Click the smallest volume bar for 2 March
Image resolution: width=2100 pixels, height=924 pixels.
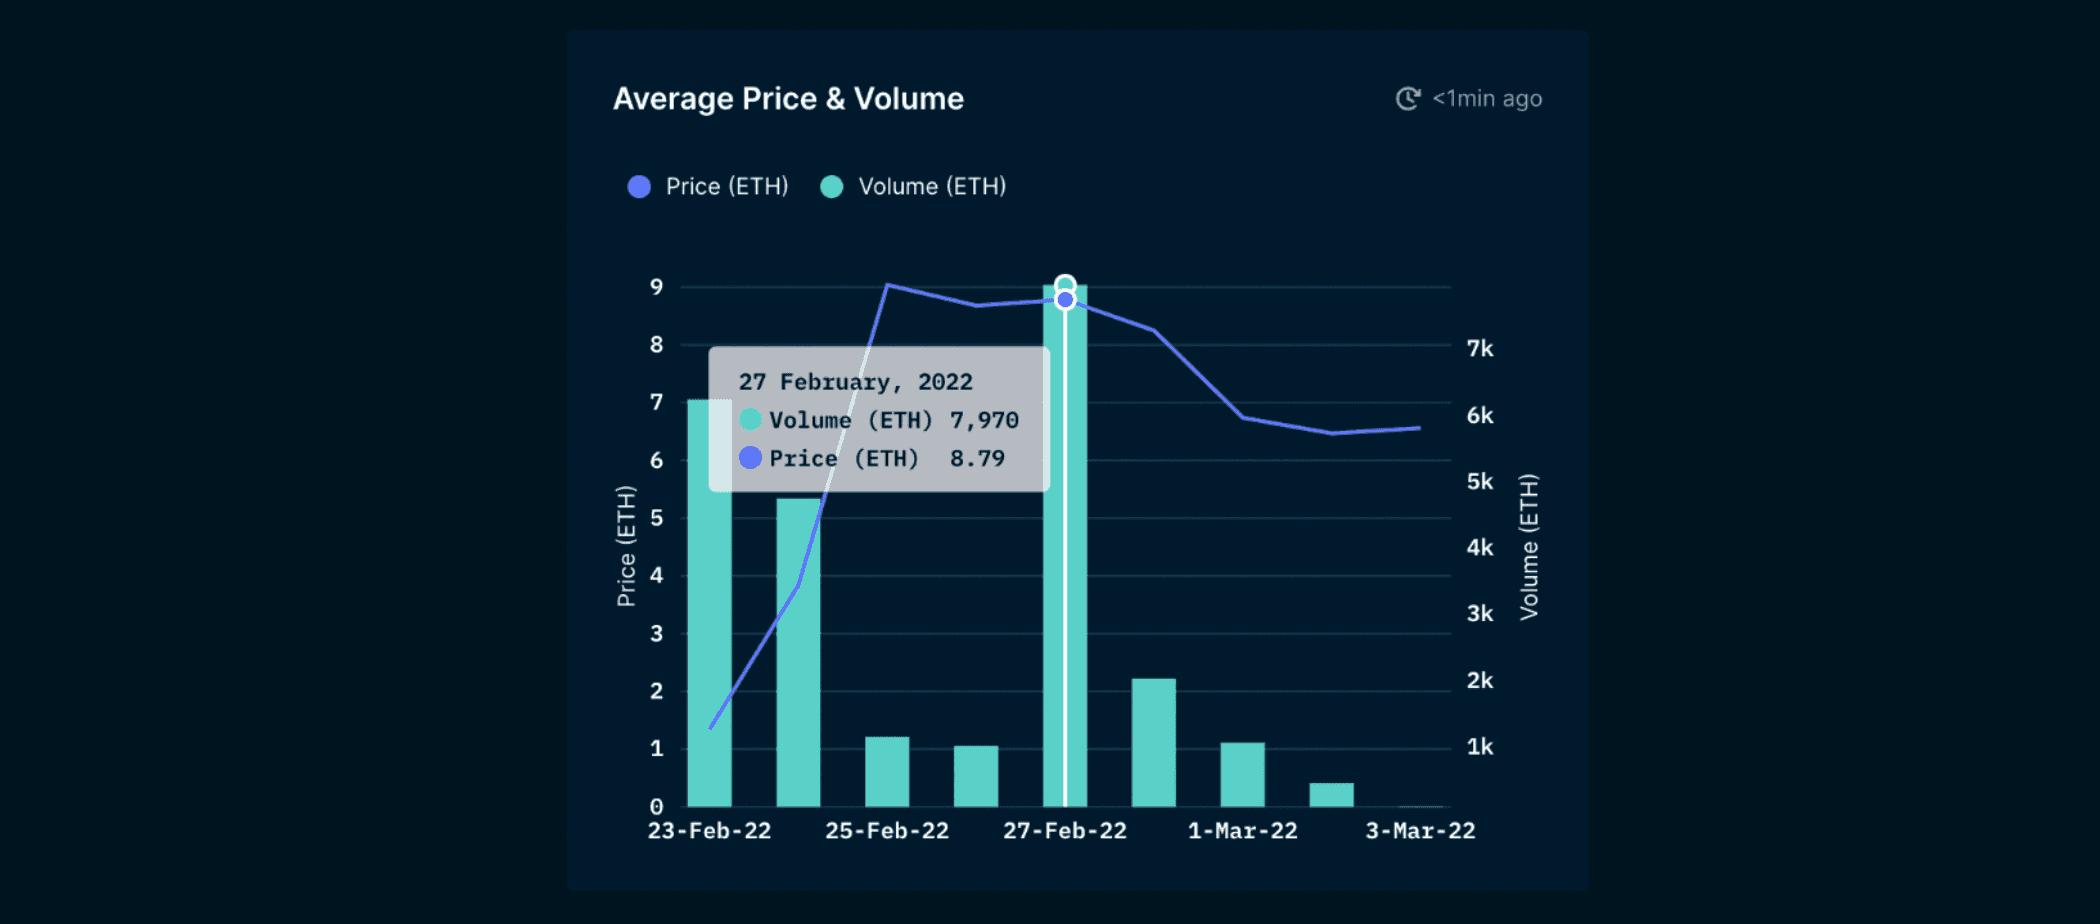pyautogui.click(x=1331, y=795)
